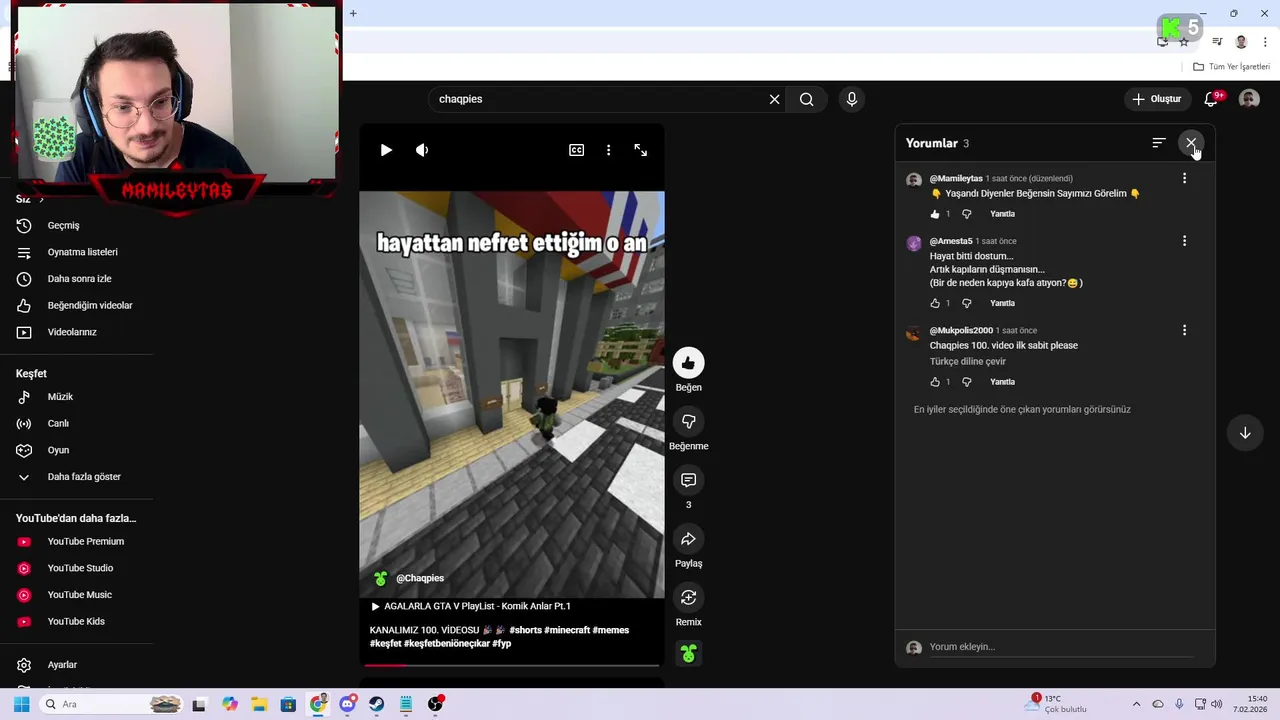Viewport: 1280px width, 720px height.
Task: Open the YouTube account avatar menu
Action: pyautogui.click(x=1249, y=99)
